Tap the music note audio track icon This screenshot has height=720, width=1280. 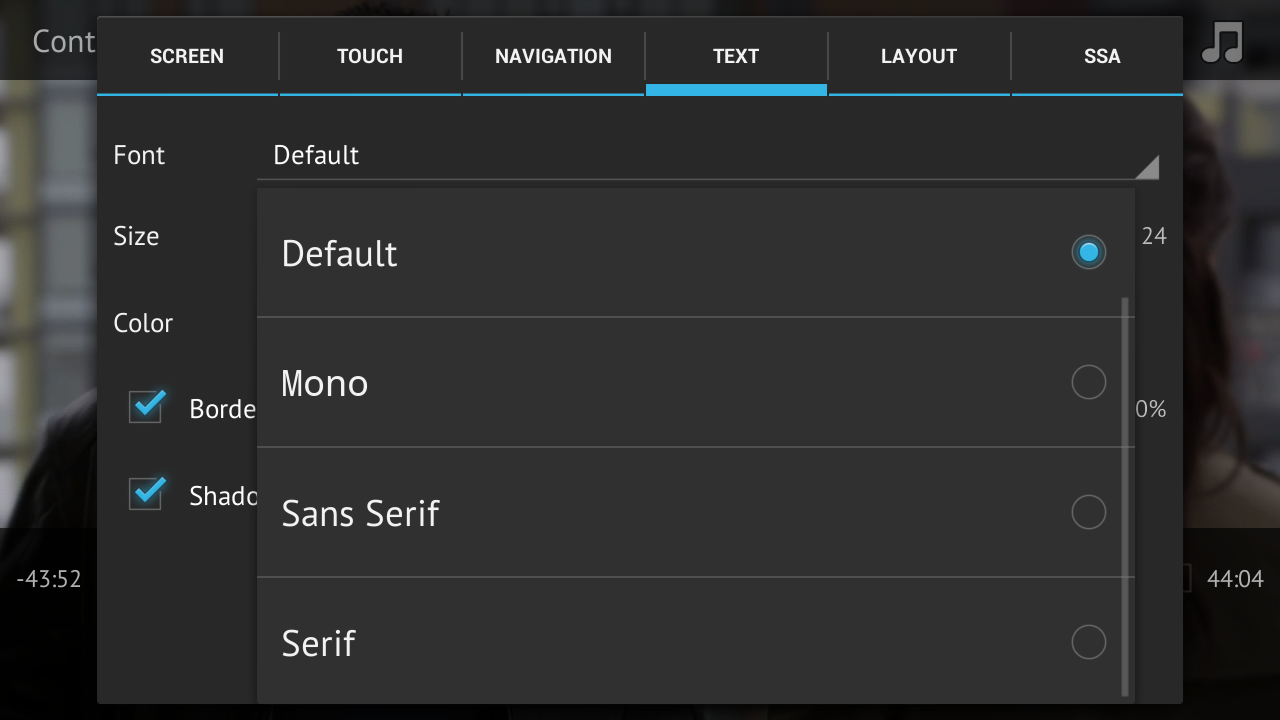tap(1222, 42)
